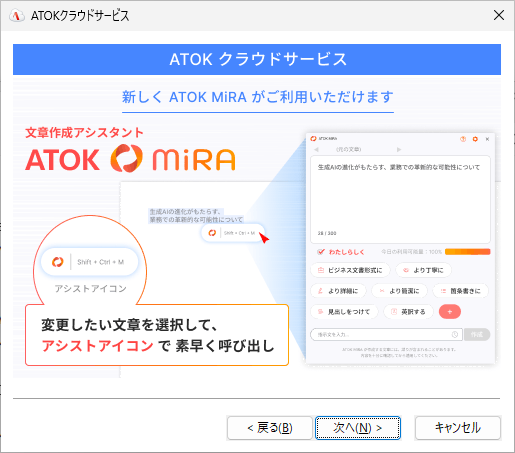The height and width of the screenshot is (453, 515).
Task: Click the orange daily usage progress bar
Action: tap(467, 252)
